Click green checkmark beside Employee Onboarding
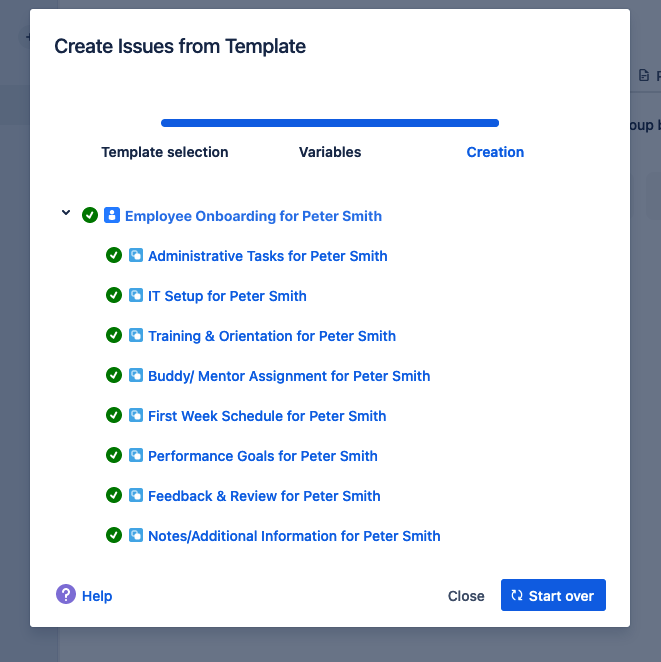 (x=90, y=215)
